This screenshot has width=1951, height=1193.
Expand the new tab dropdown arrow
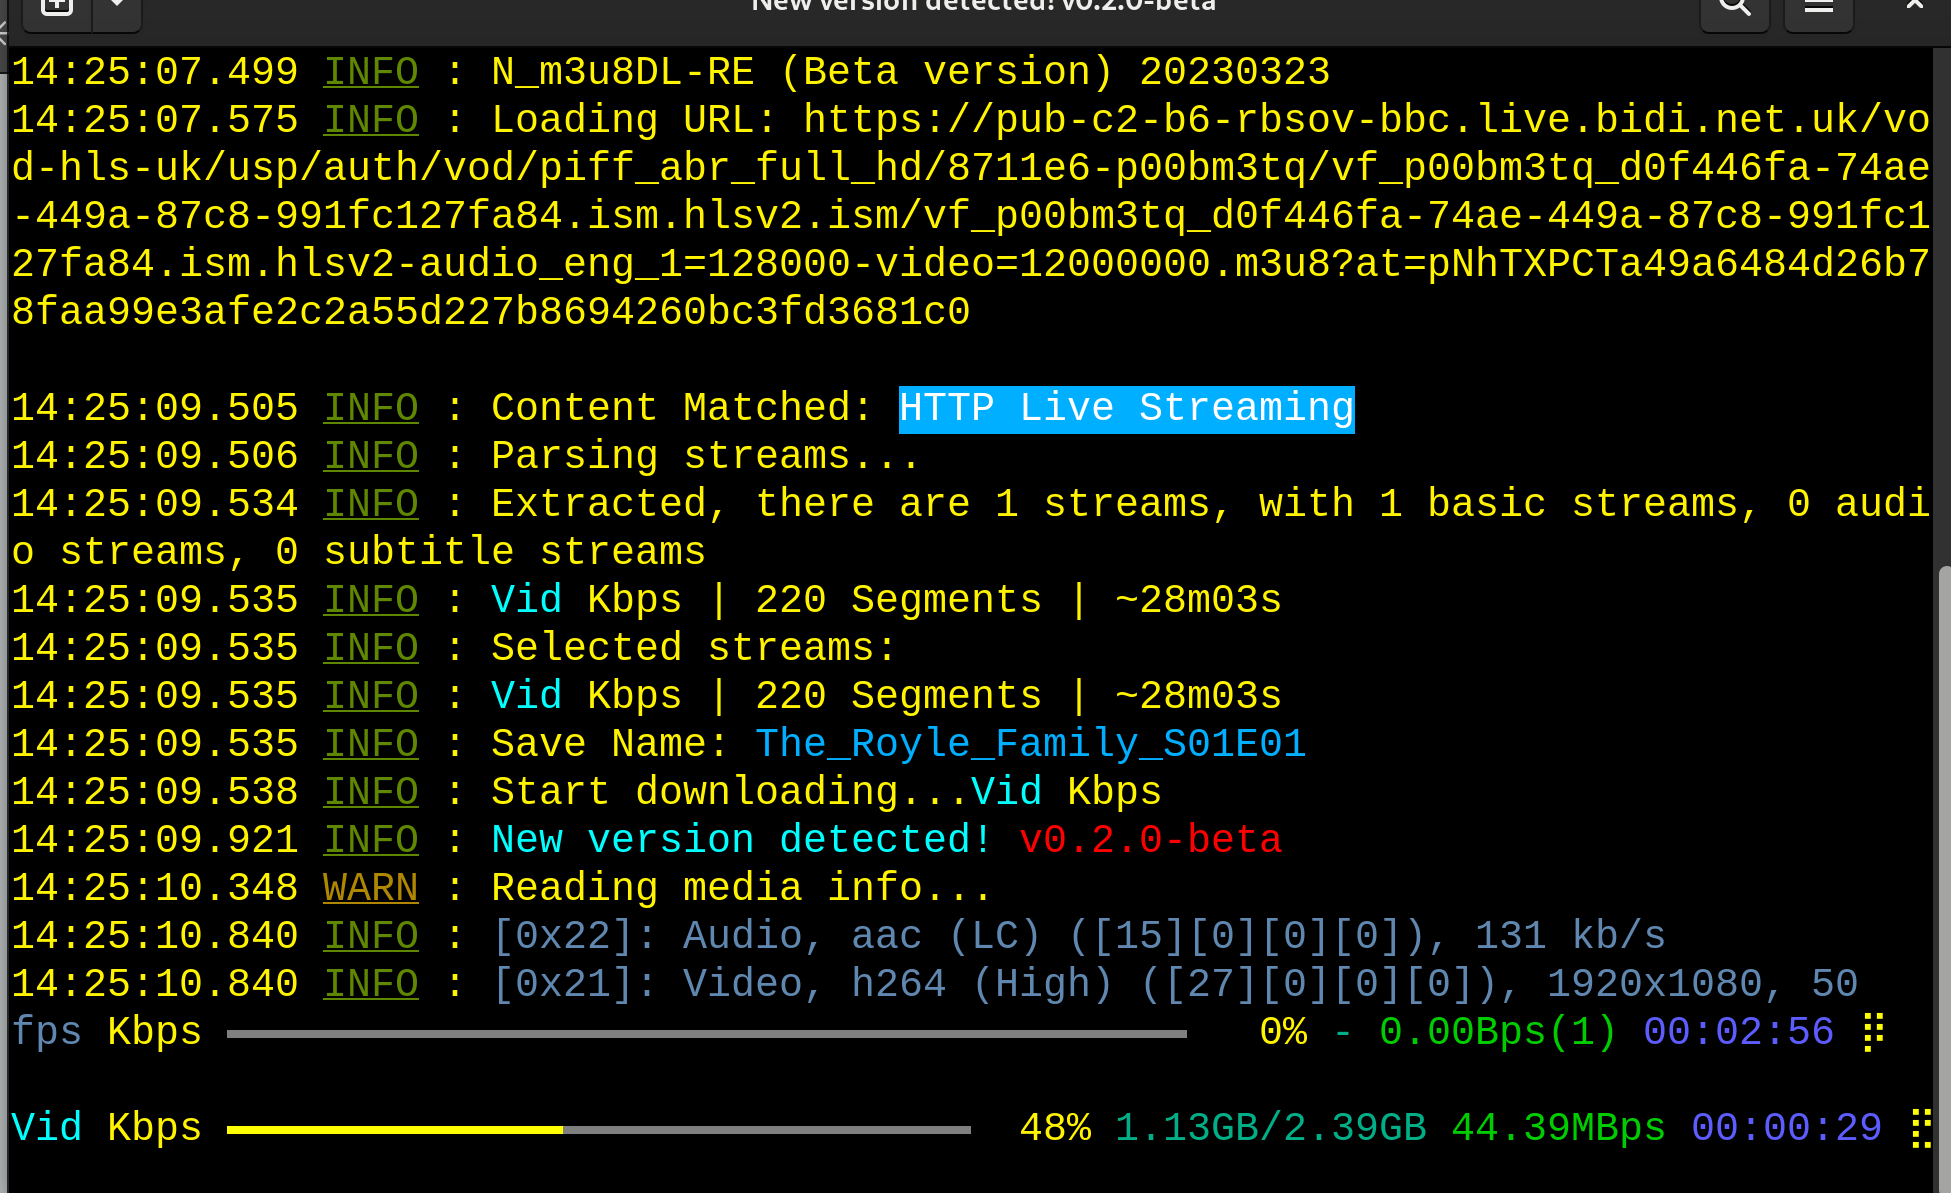point(117,6)
